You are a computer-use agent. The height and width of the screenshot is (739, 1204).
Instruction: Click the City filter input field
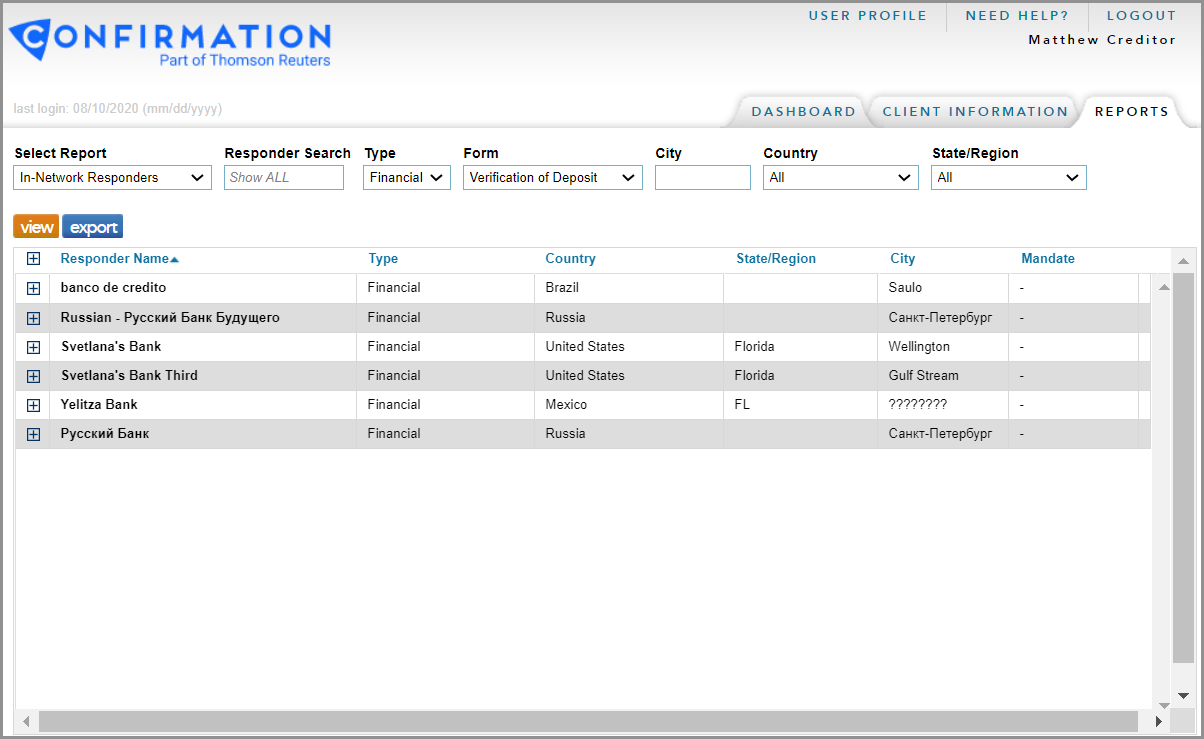point(702,178)
